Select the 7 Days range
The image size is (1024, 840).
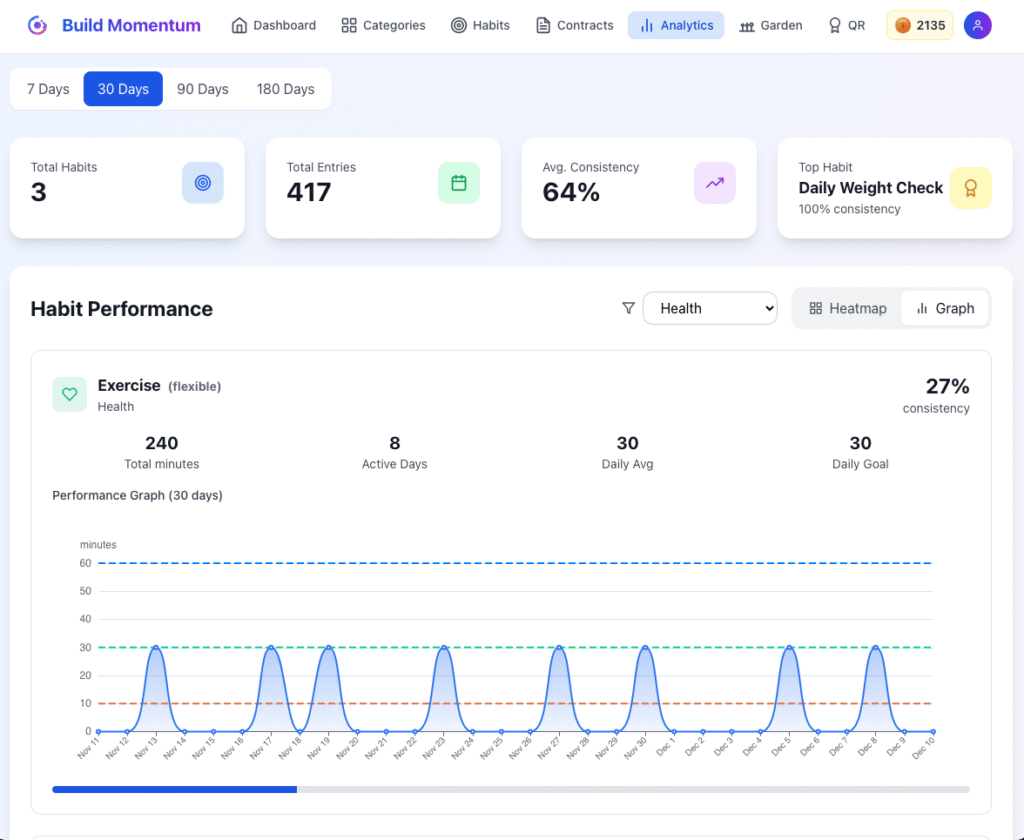click(47, 89)
